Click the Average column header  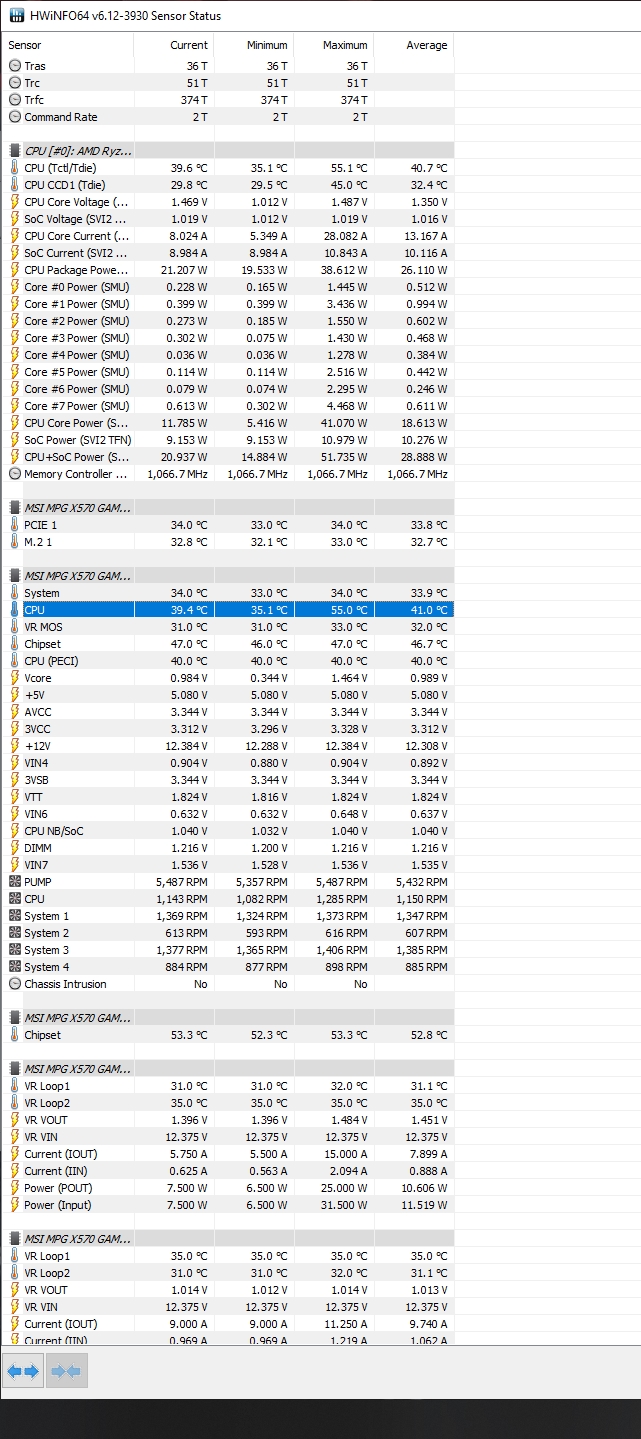point(413,45)
